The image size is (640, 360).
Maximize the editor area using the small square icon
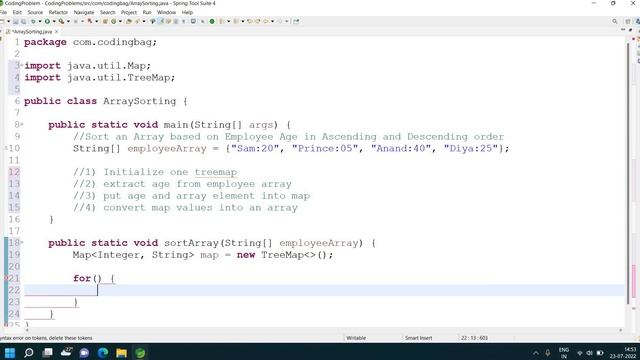[x=630, y=30]
